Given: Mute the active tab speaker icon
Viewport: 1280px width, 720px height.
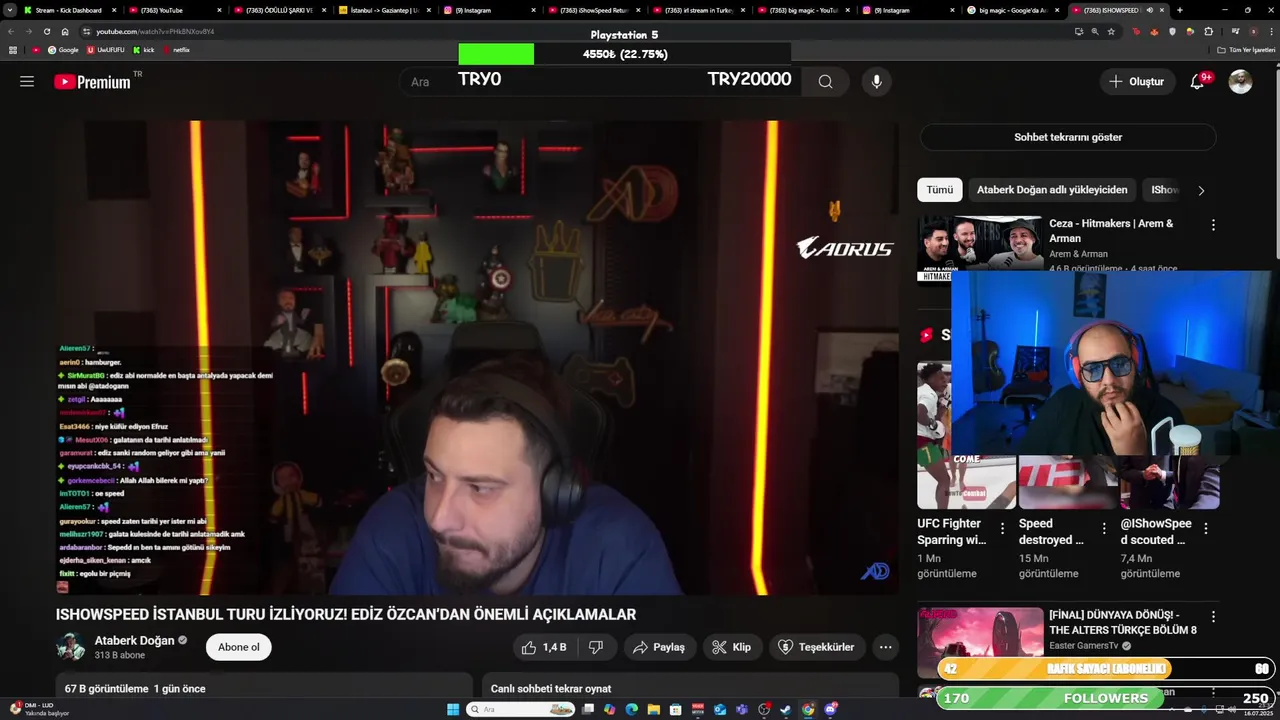Looking at the screenshot, I should [1149, 10].
